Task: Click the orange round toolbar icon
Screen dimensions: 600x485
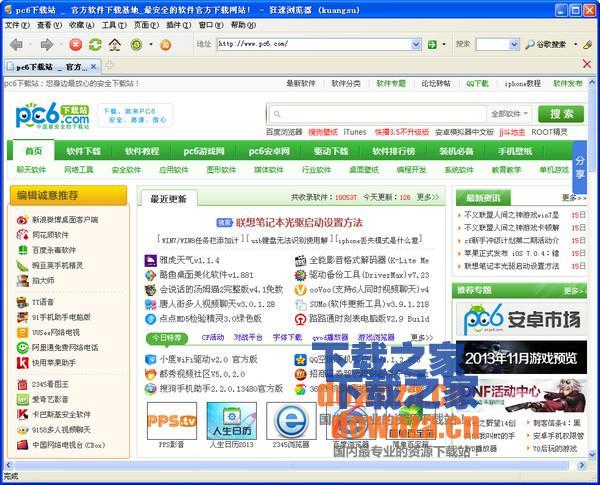Action: coord(165,45)
